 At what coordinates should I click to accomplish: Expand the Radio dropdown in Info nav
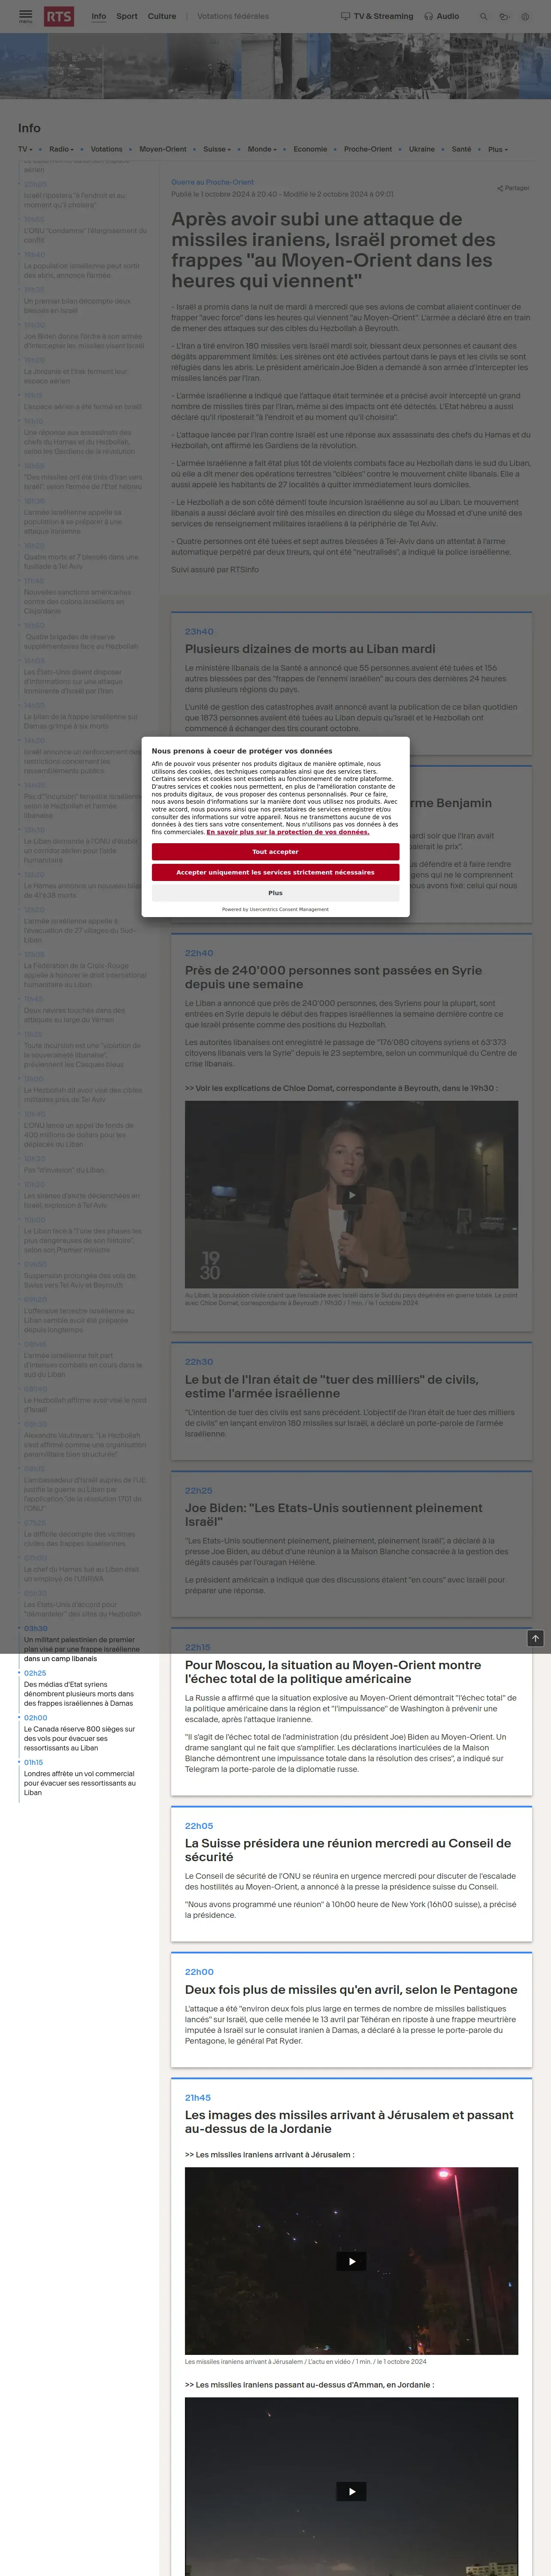61,149
